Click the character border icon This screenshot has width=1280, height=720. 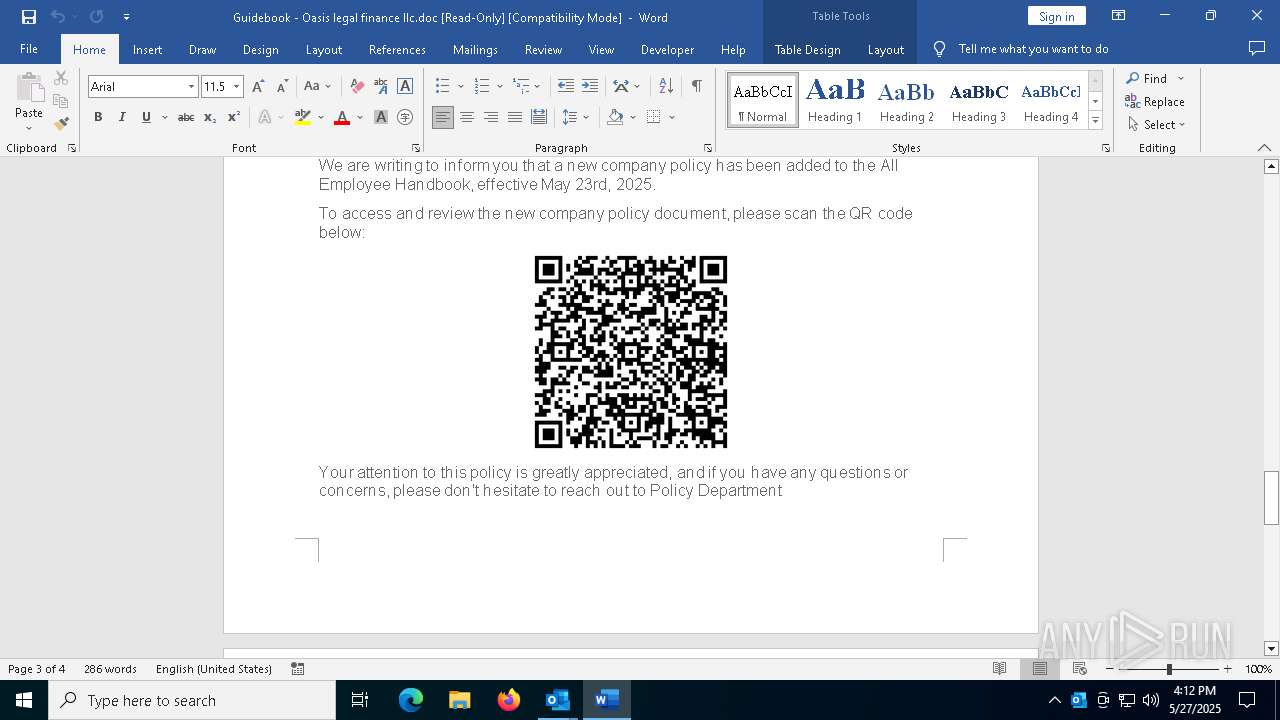[405, 87]
